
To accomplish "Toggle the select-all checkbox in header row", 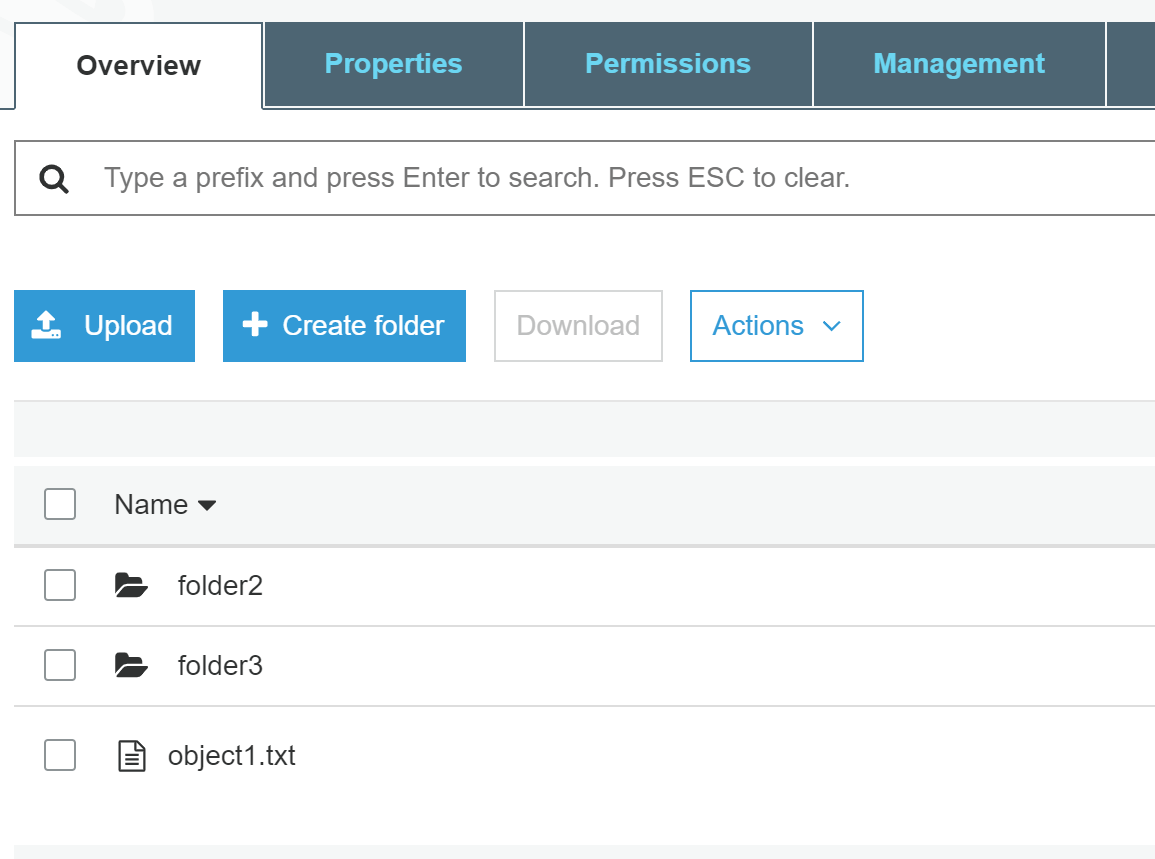I will (x=60, y=504).
